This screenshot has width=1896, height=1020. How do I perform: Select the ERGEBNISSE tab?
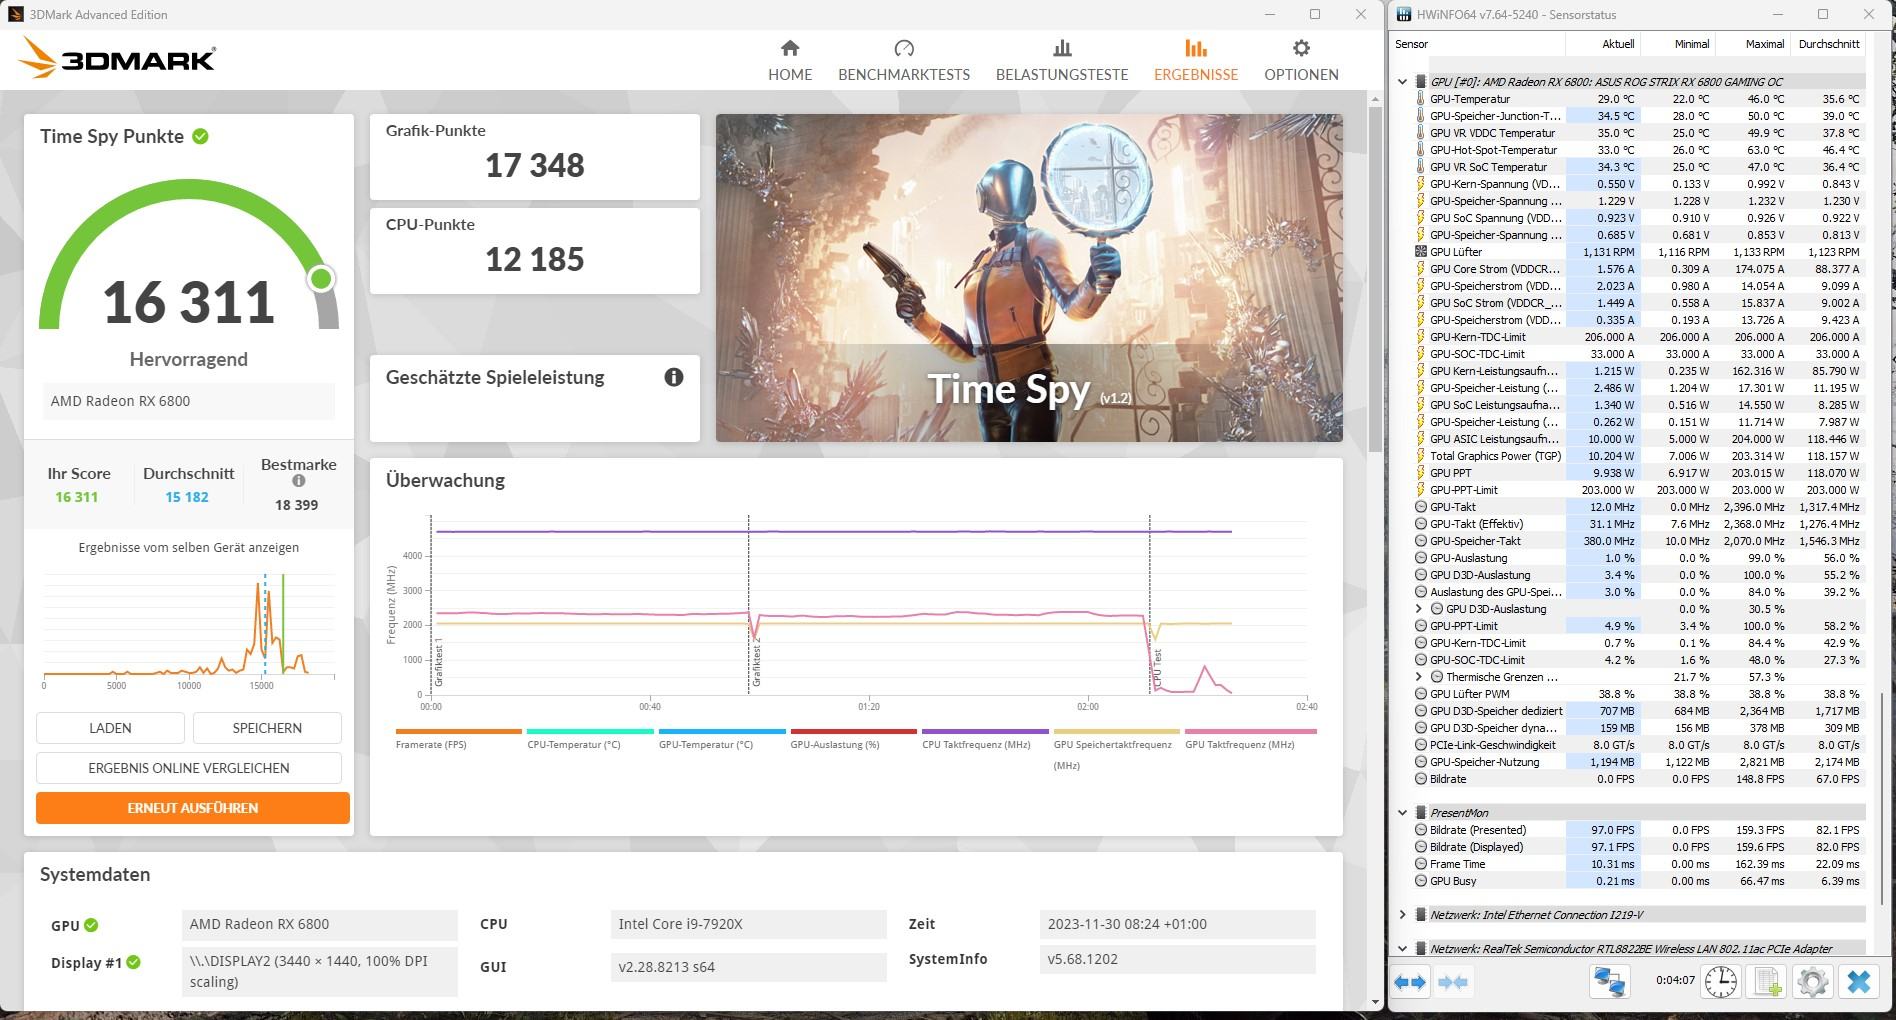[1196, 60]
